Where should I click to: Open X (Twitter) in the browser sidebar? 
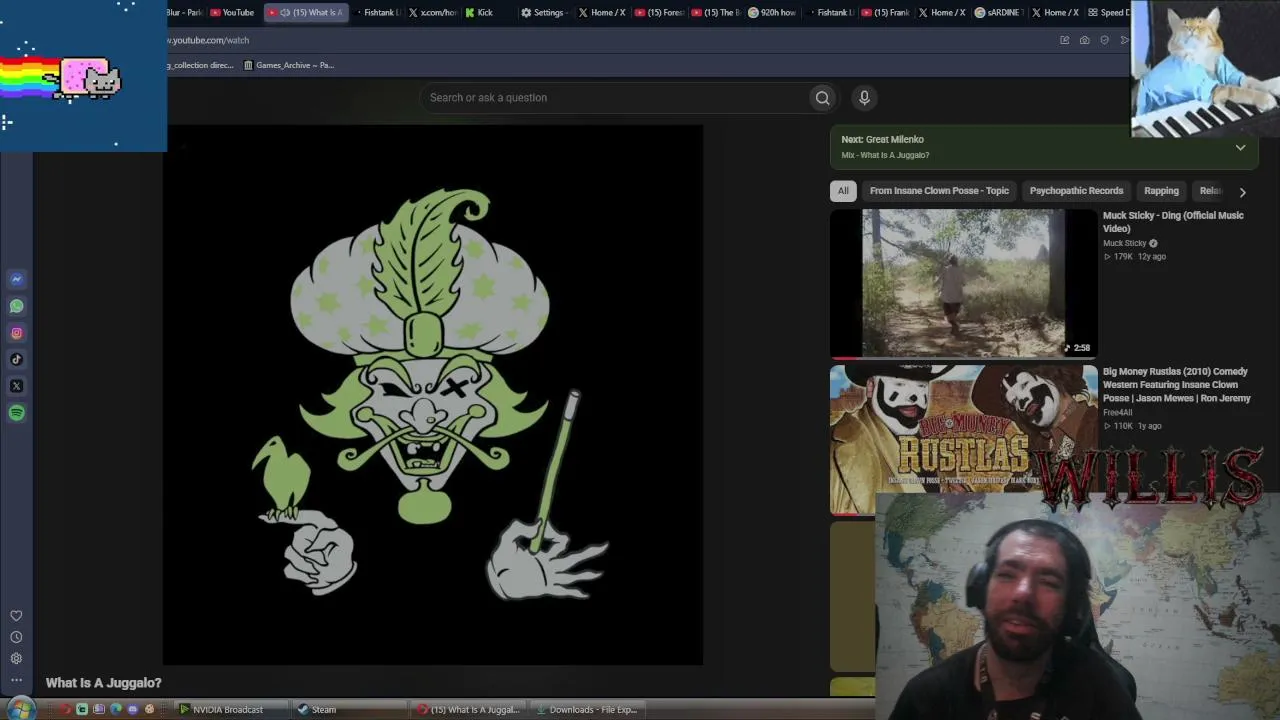pyautogui.click(x=16, y=386)
